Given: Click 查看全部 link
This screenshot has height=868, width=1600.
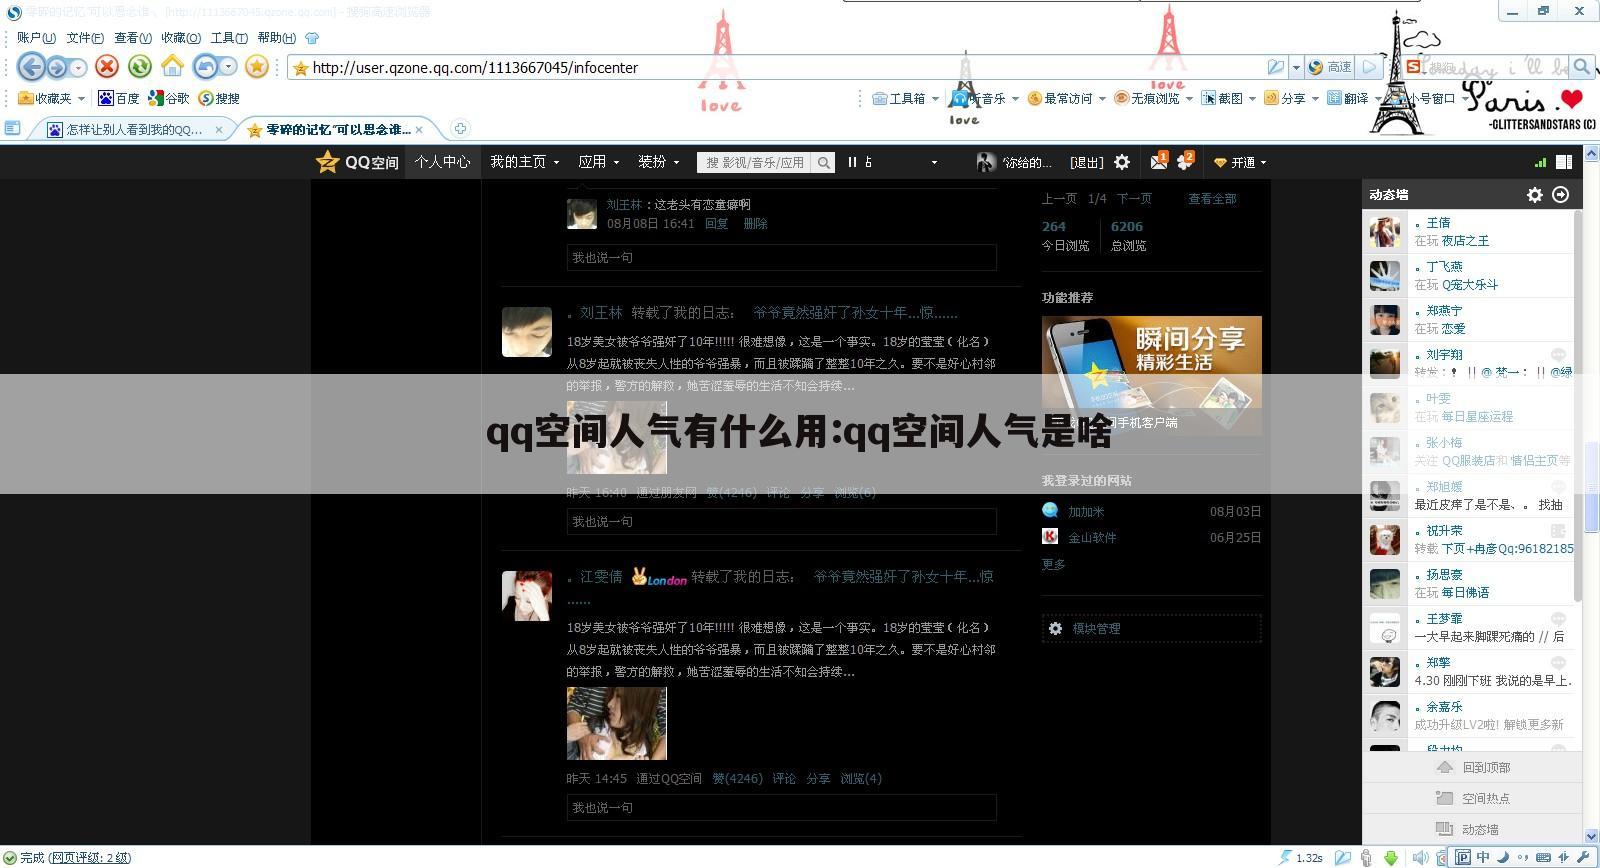Looking at the screenshot, I should tap(1212, 199).
